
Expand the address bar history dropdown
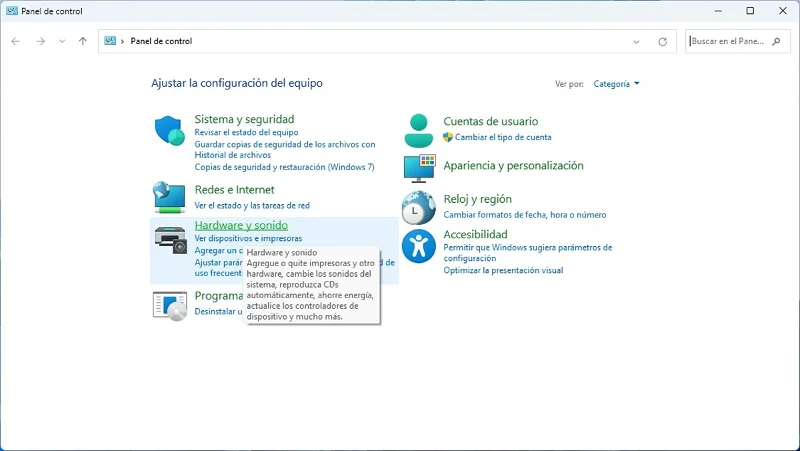pos(636,42)
